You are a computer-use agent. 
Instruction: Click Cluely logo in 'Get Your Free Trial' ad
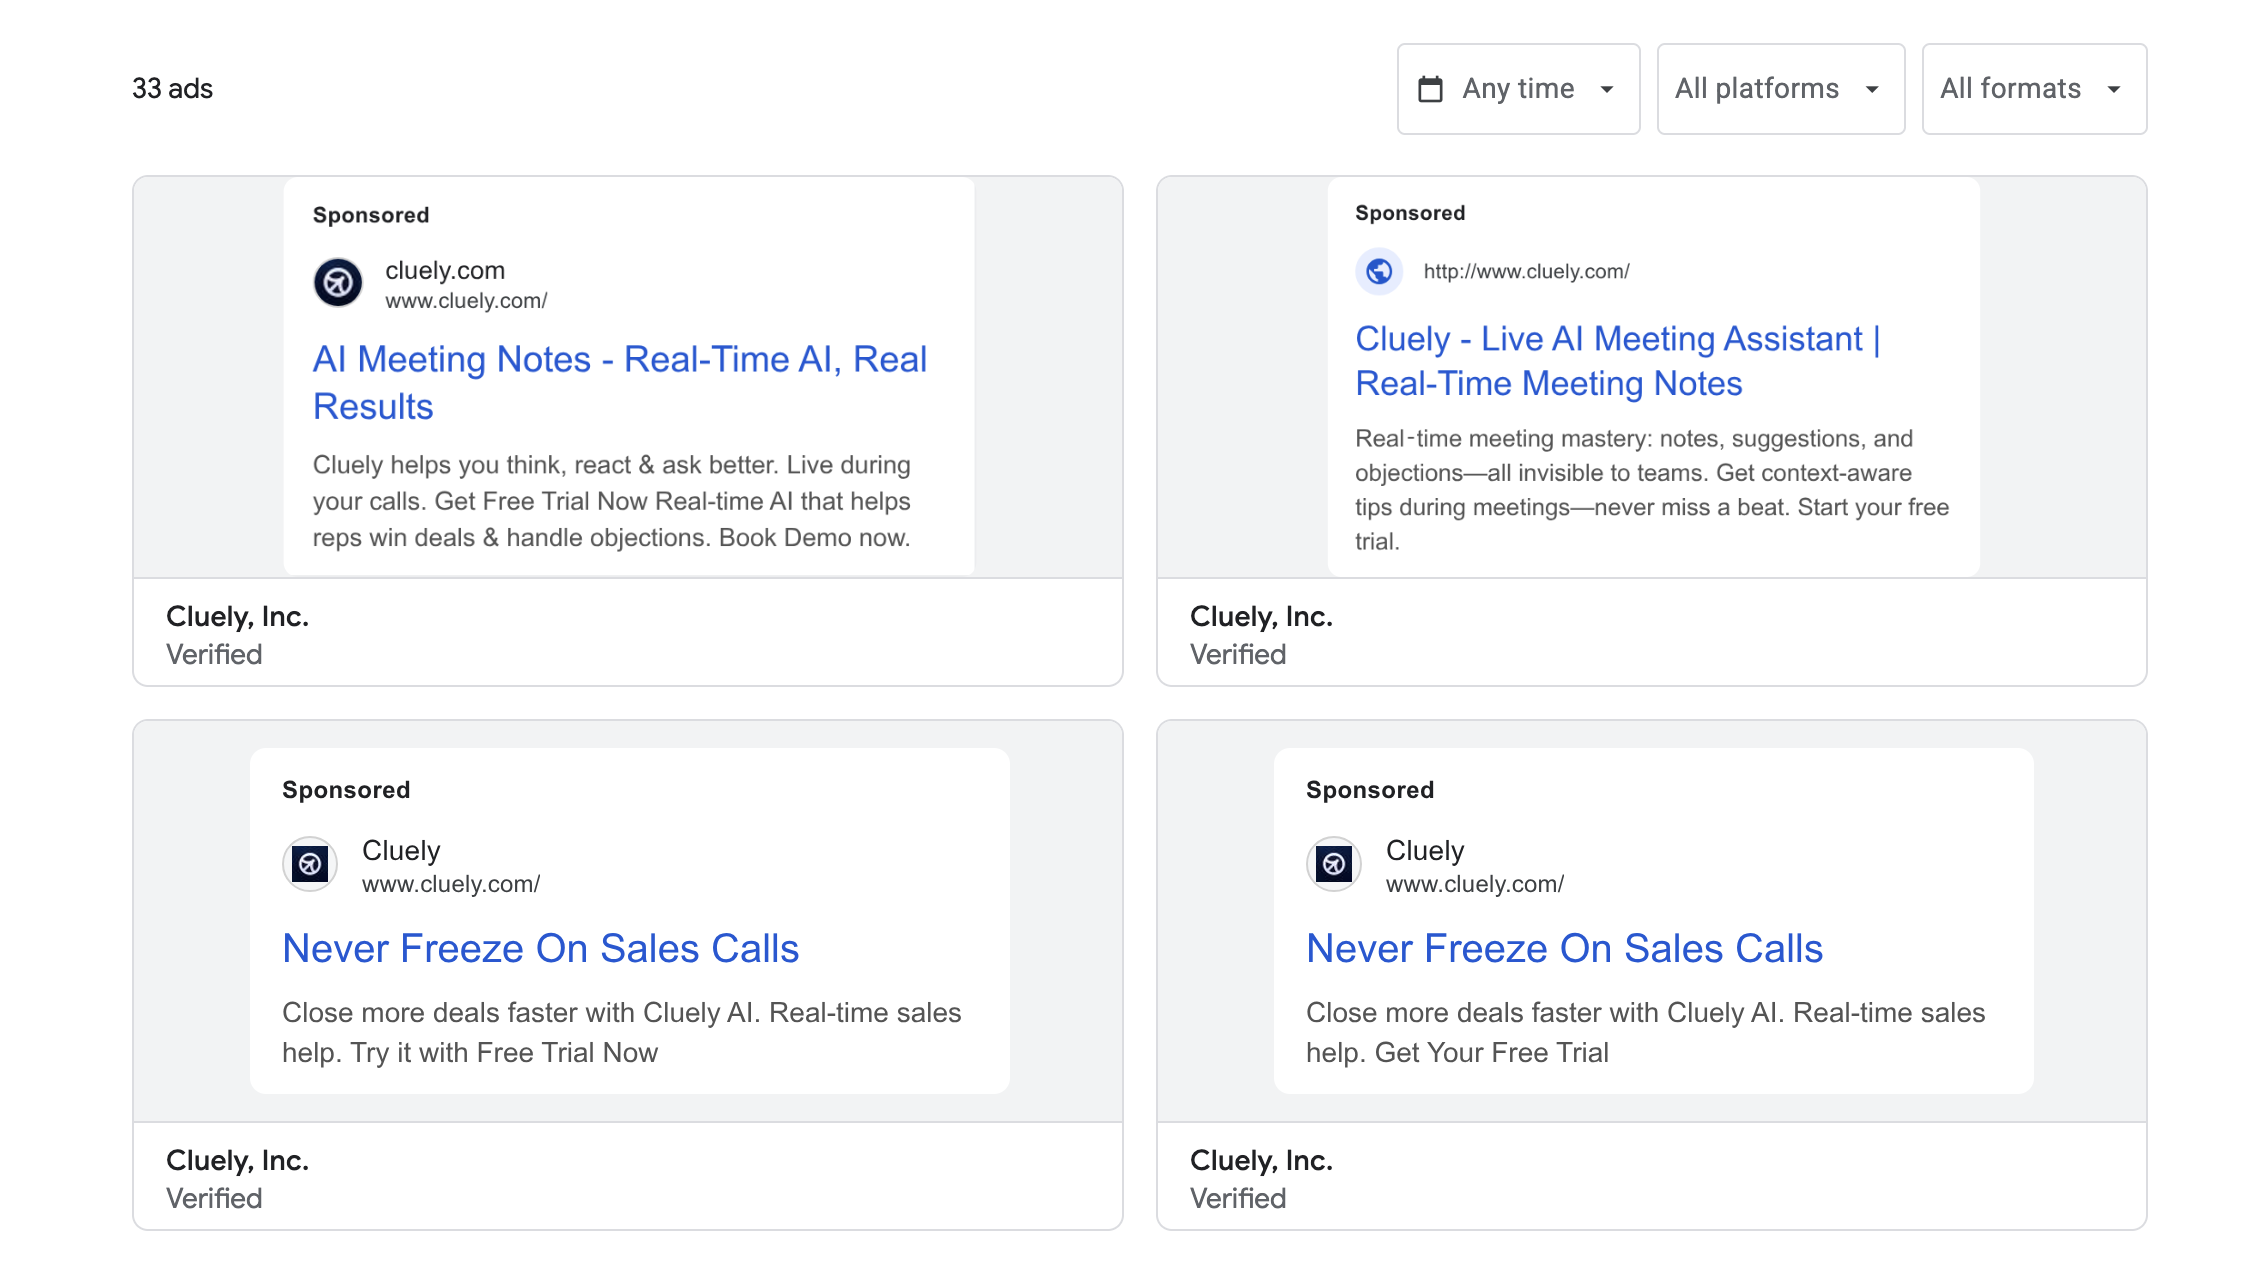[x=1334, y=864]
